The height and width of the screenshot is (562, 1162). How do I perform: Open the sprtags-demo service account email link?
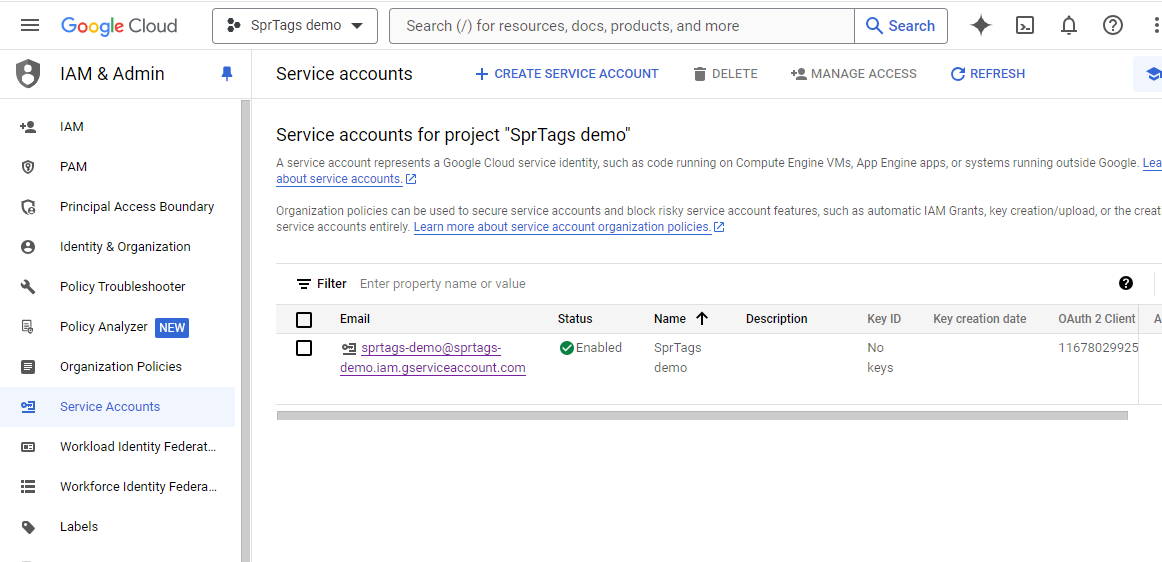433,357
